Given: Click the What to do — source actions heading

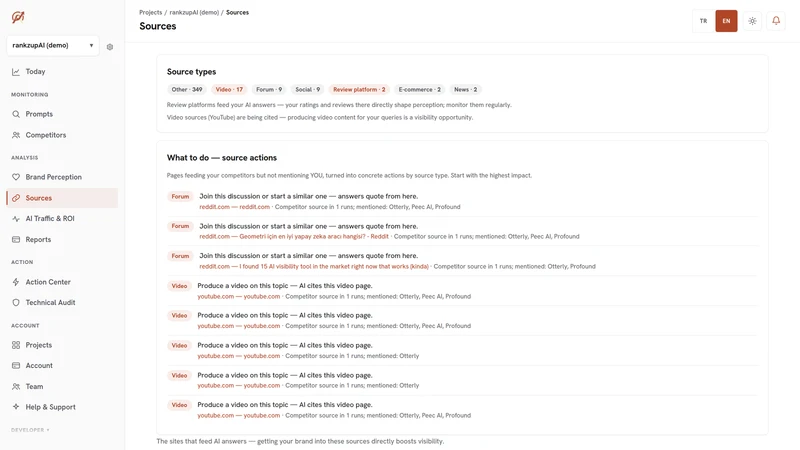Looking at the screenshot, I should pos(222,158).
